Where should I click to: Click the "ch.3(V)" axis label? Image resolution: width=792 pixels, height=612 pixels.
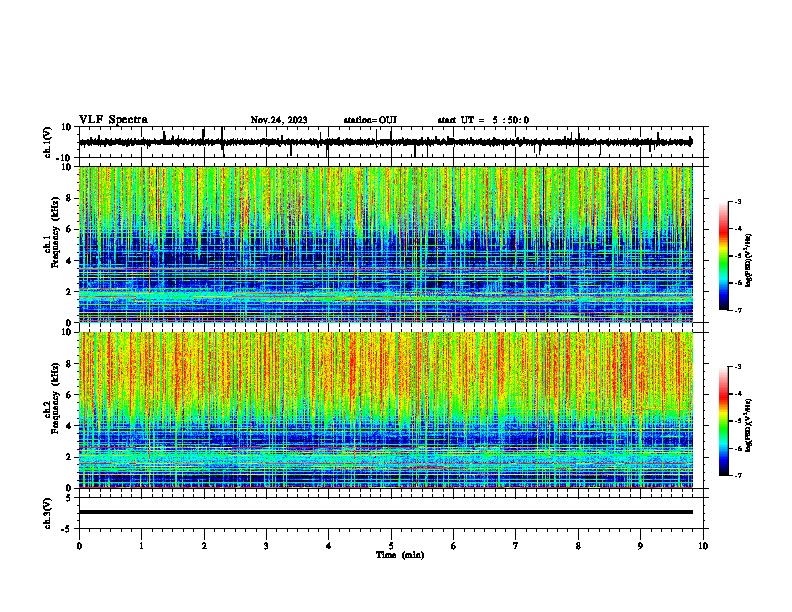[48, 514]
